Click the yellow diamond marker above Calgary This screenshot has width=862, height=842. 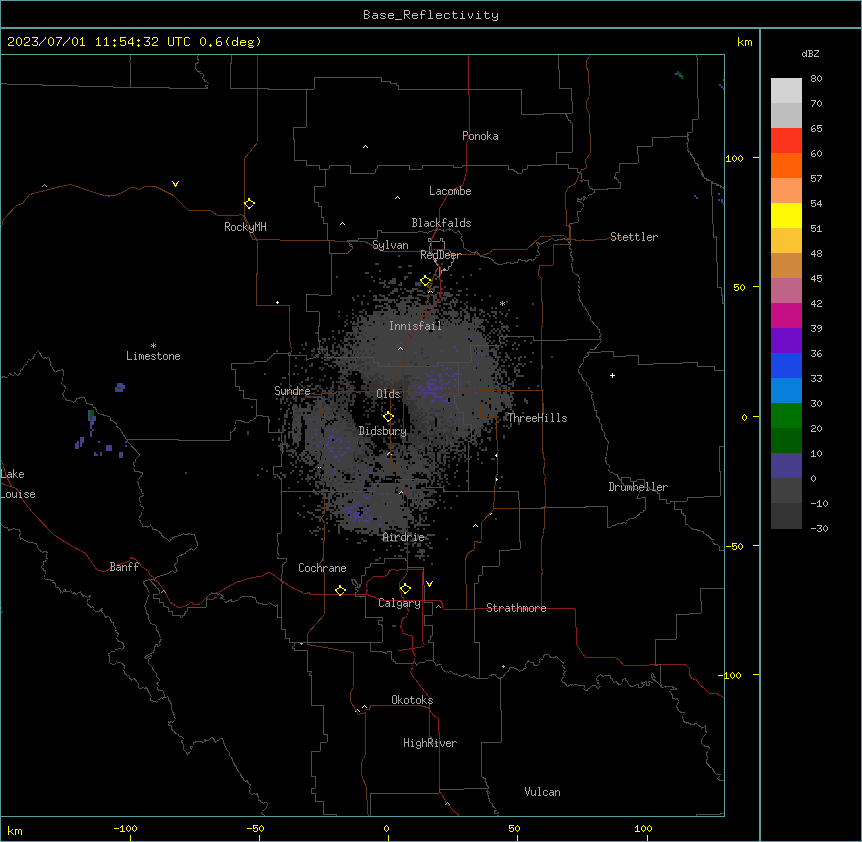tap(405, 589)
